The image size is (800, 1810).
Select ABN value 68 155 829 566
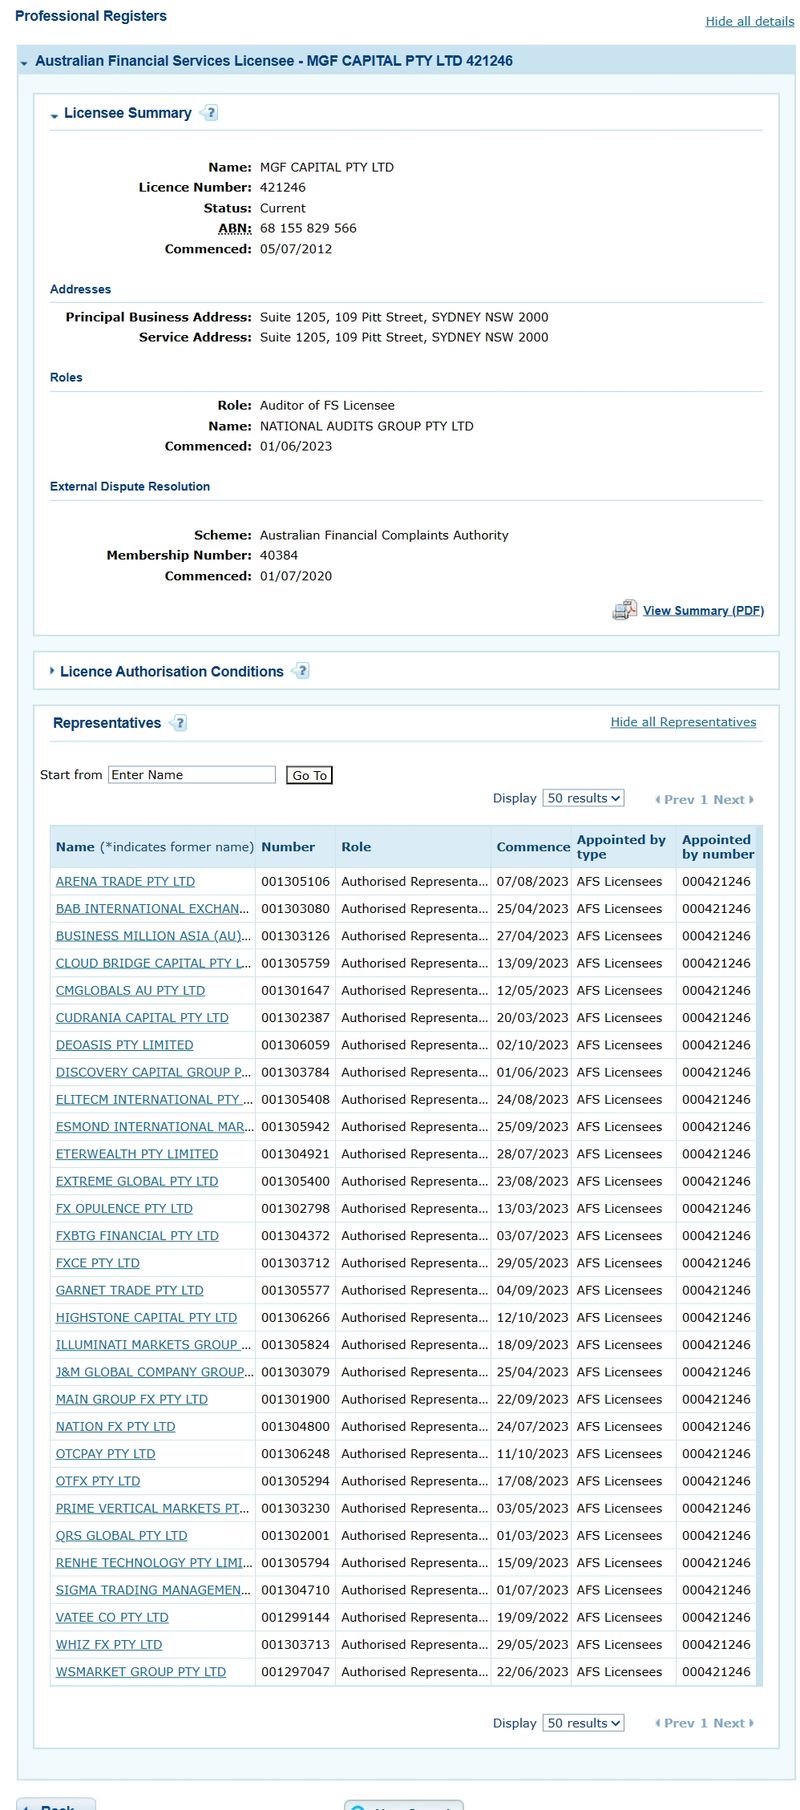(x=308, y=228)
